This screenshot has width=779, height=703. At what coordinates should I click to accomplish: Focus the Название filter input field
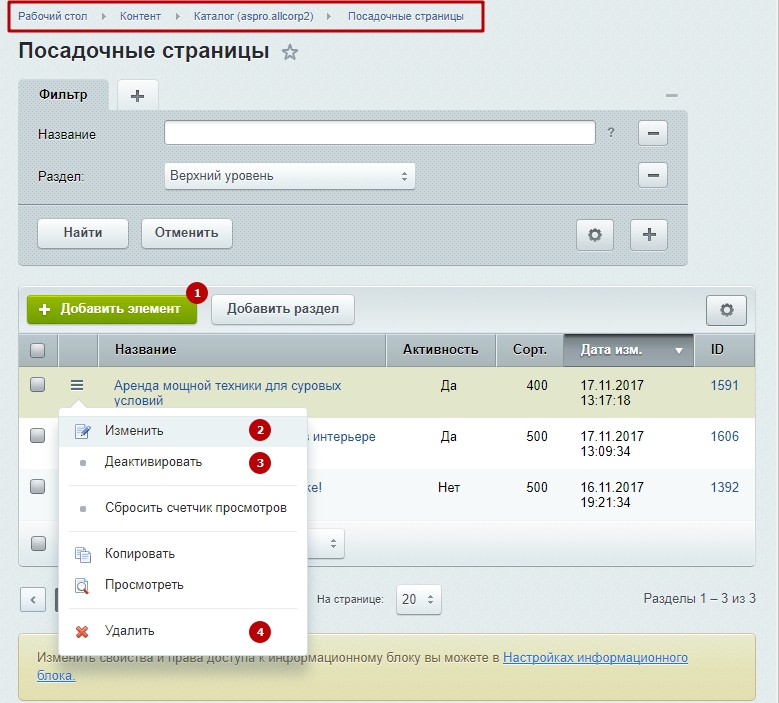pyautogui.click(x=380, y=133)
